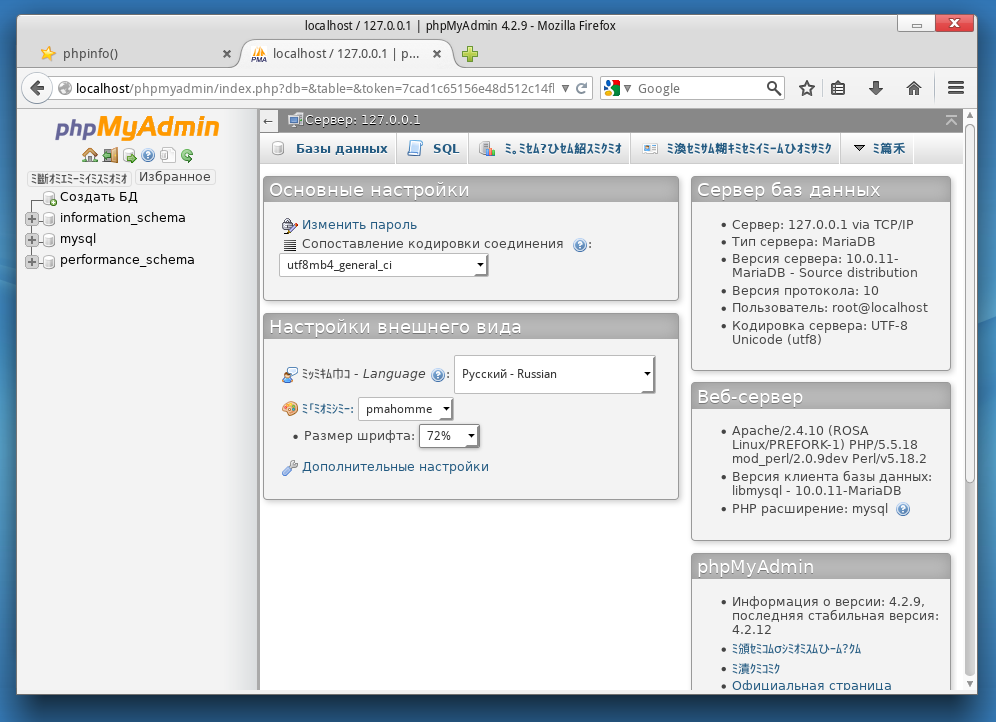
Task: Click the address bar URL field
Action: [314, 88]
